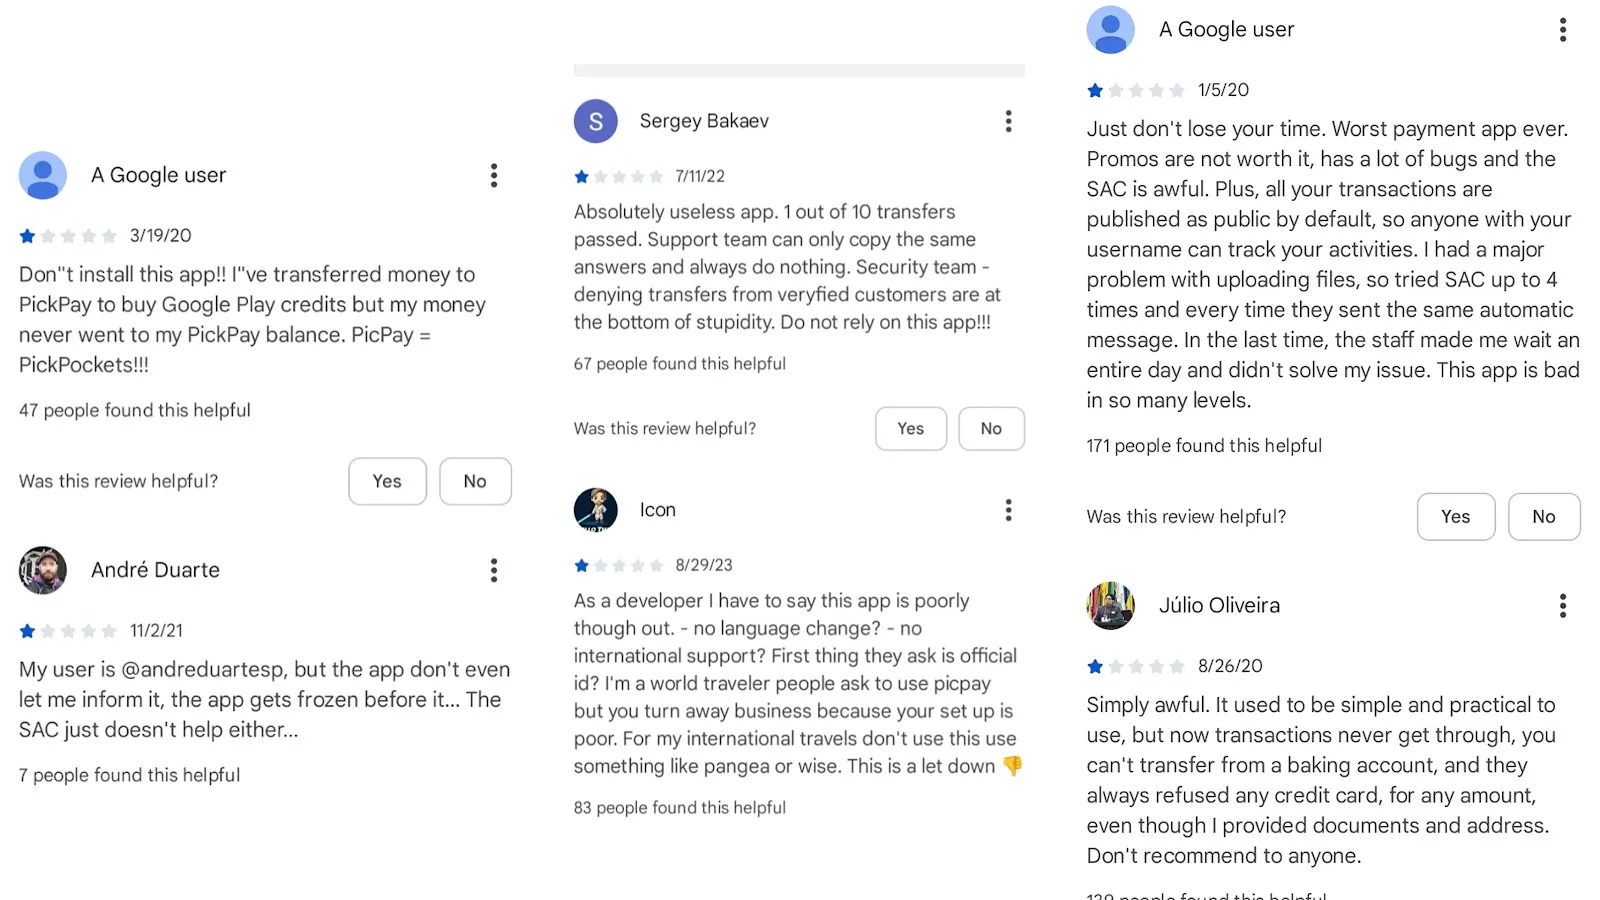Mark the PickPay PickPockets review as helpful with Yes
Screen dimensions: 1600x900
coord(387,481)
